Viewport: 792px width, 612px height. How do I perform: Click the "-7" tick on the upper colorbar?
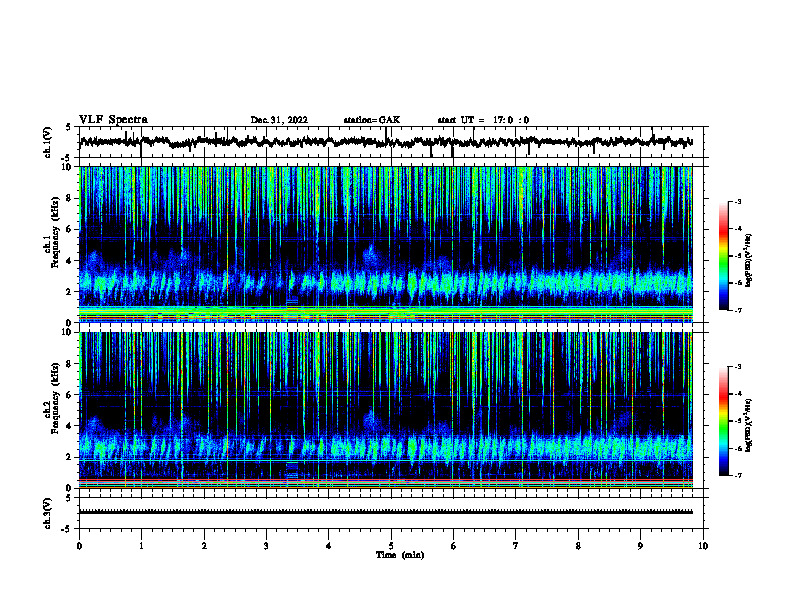coord(737,310)
